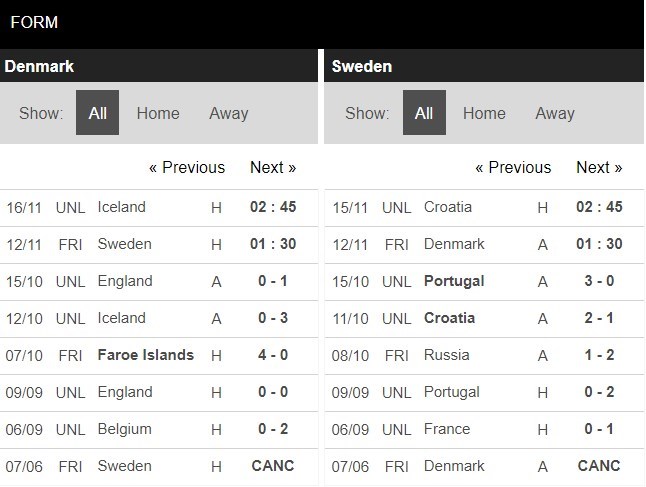Click Next in Denmark's form list
Screen dimensions: 646x487
click(273, 167)
